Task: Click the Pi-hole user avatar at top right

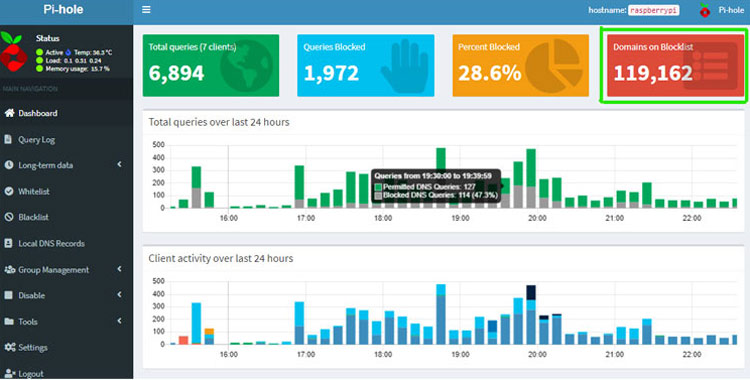Action: (x=705, y=10)
